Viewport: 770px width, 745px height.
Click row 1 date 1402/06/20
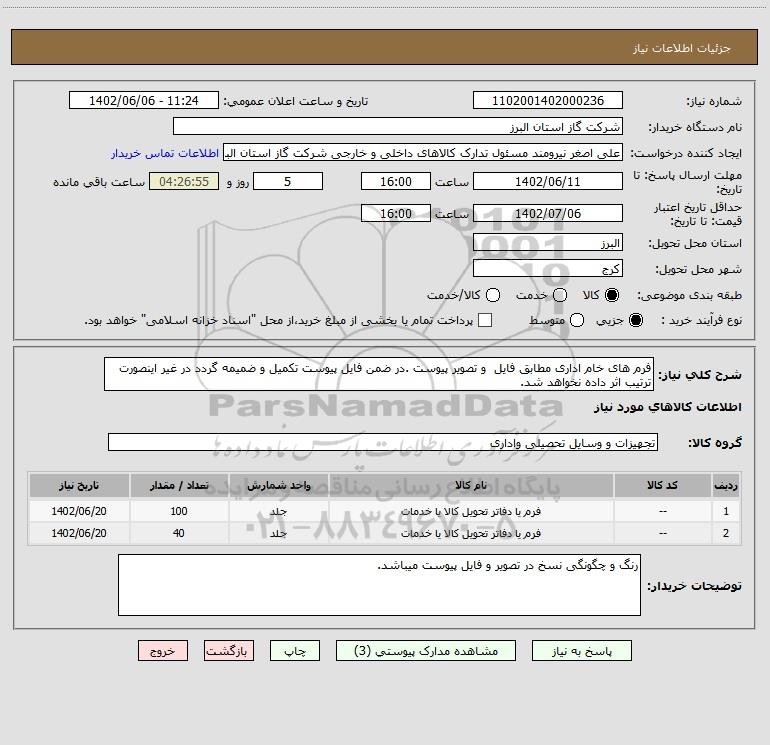pyautogui.click(x=79, y=511)
